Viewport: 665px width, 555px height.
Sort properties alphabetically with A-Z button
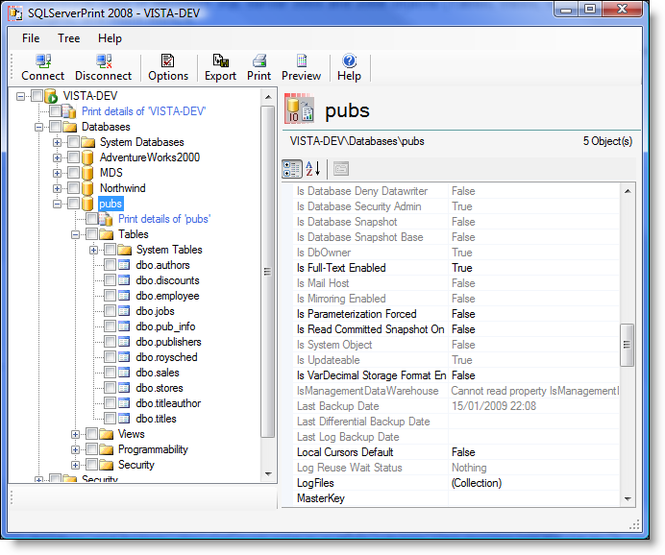point(313,169)
